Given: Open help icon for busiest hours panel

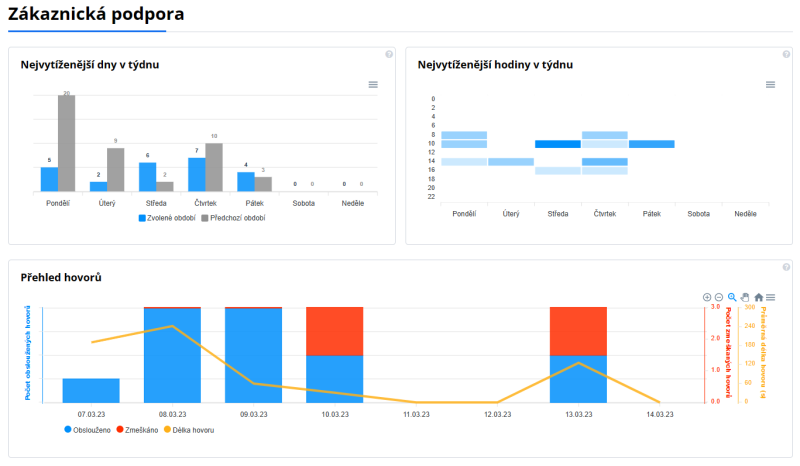Looking at the screenshot, I should pyautogui.click(x=786, y=54).
